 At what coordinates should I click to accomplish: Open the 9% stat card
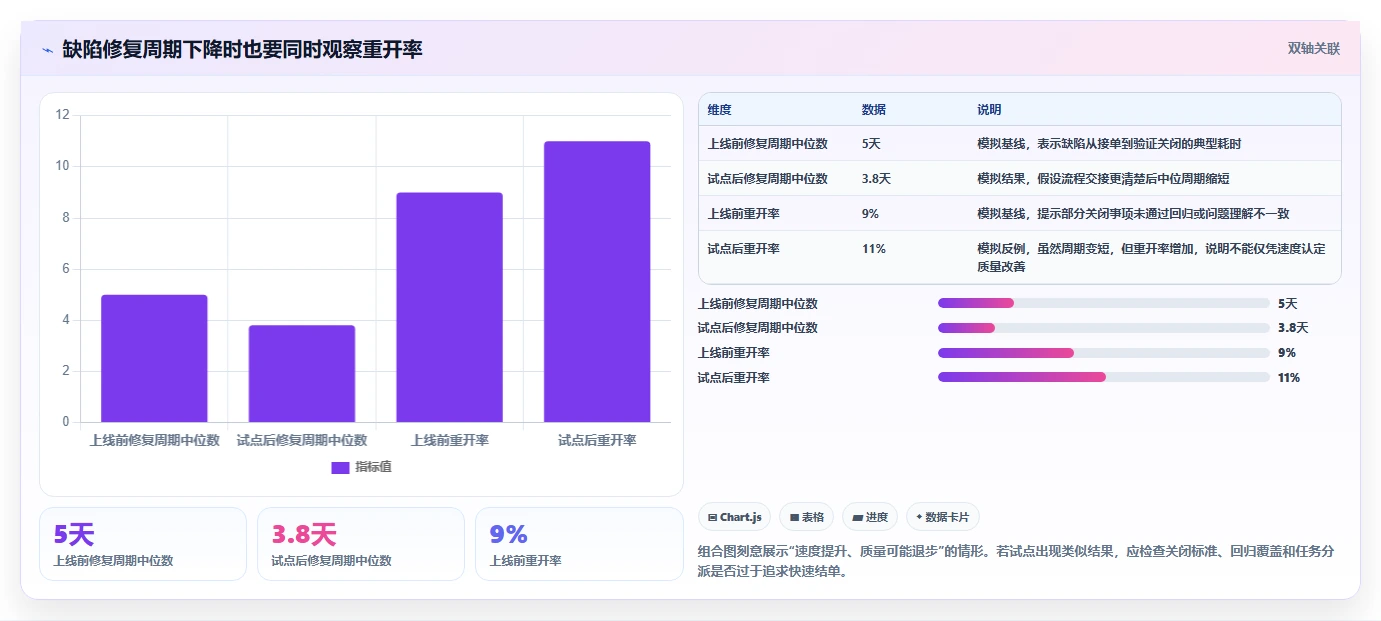[x=579, y=544]
